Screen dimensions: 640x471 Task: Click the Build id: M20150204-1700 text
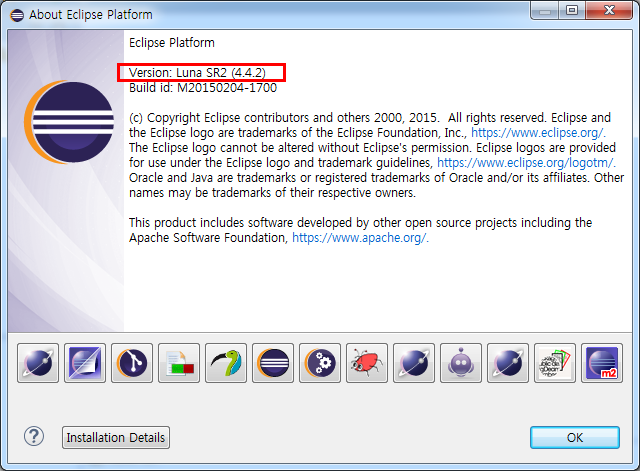[x=203, y=88]
